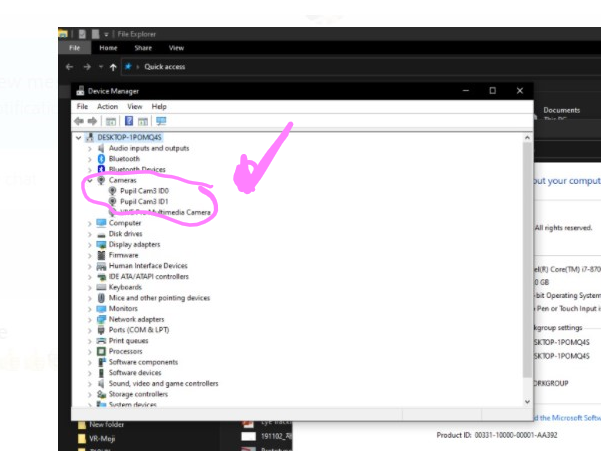Image resolution: width=601 pixels, height=451 pixels.
Task: Click the Sound, video and game controllers icon
Action: click(x=101, y=384)
